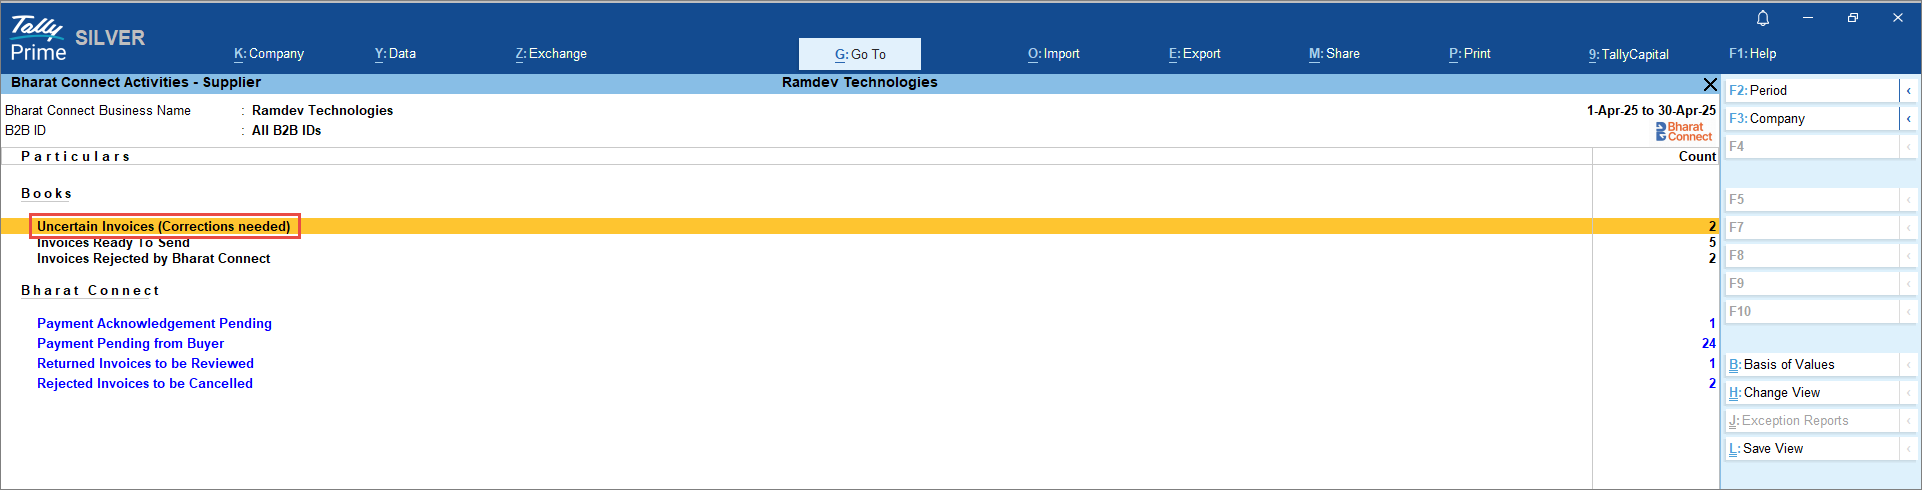Open Payment Acknowledgement Pending link
Screen dimensions: 1922x490
pos(154,324)
